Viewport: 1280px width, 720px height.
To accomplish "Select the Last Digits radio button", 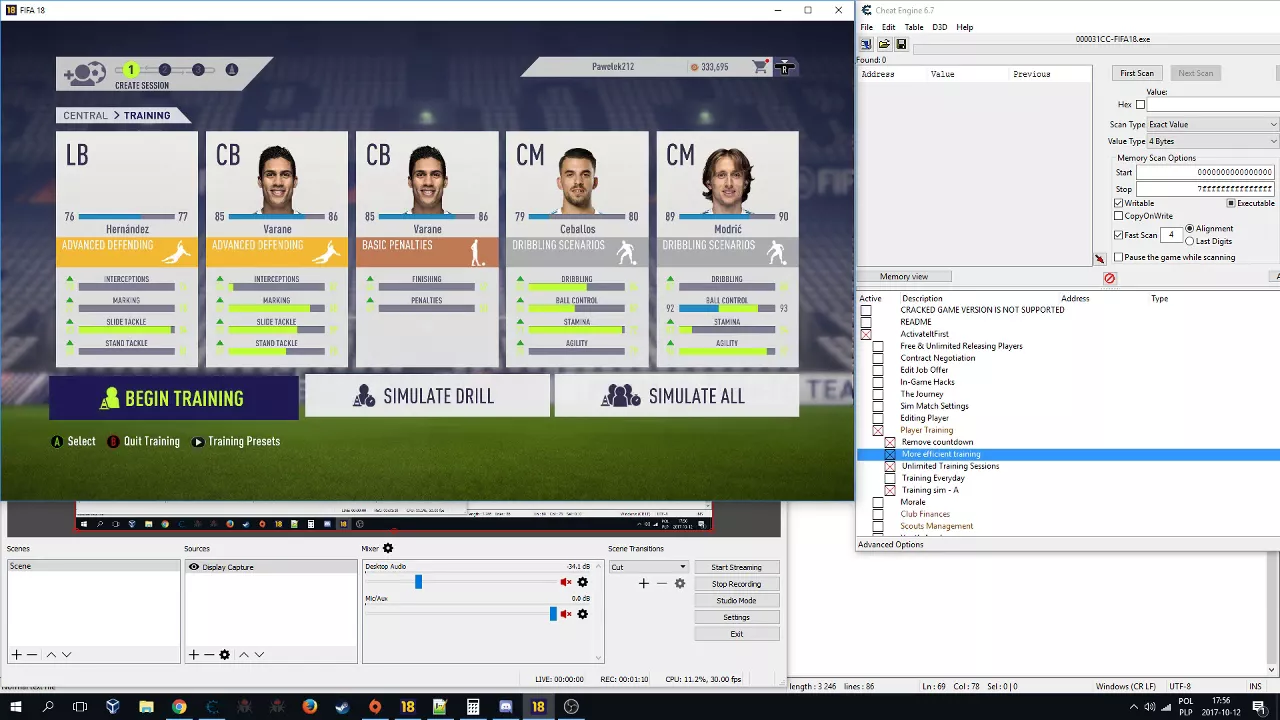I will click(1190, 241).
